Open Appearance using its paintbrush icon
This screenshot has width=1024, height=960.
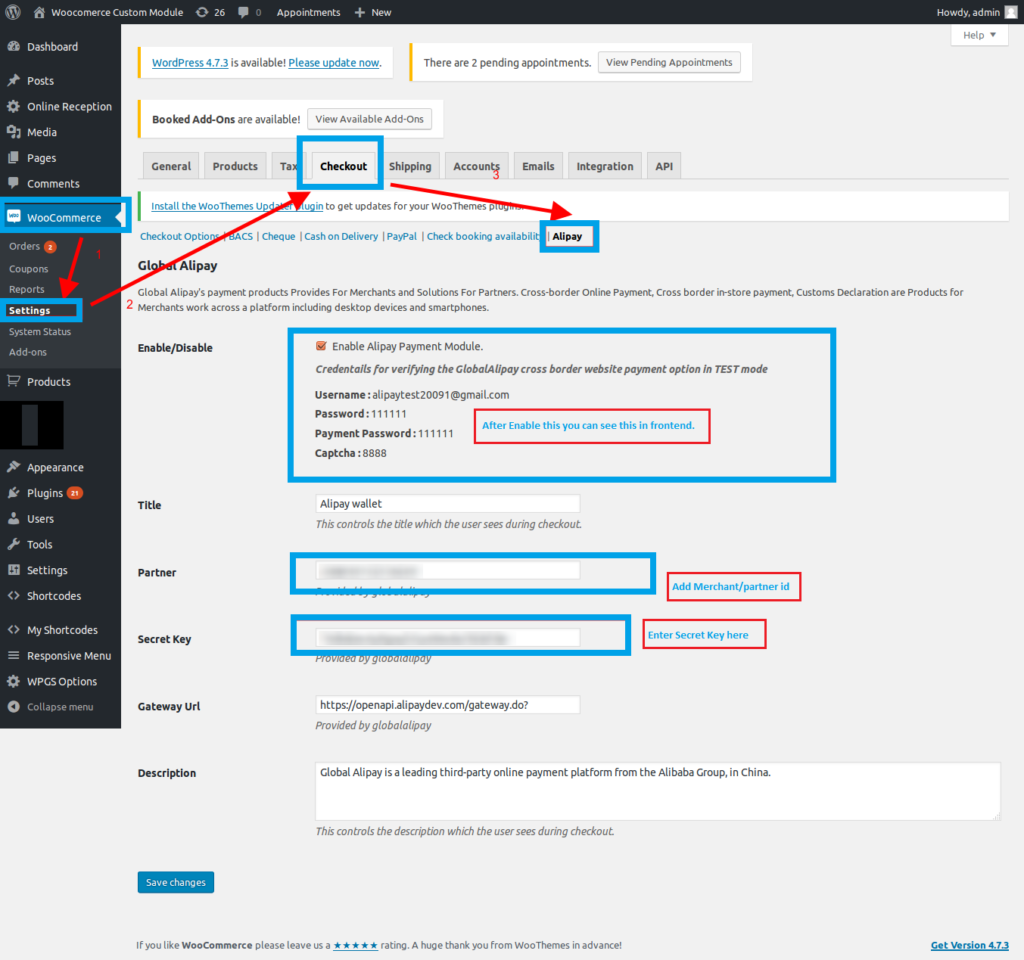point(13,467)
